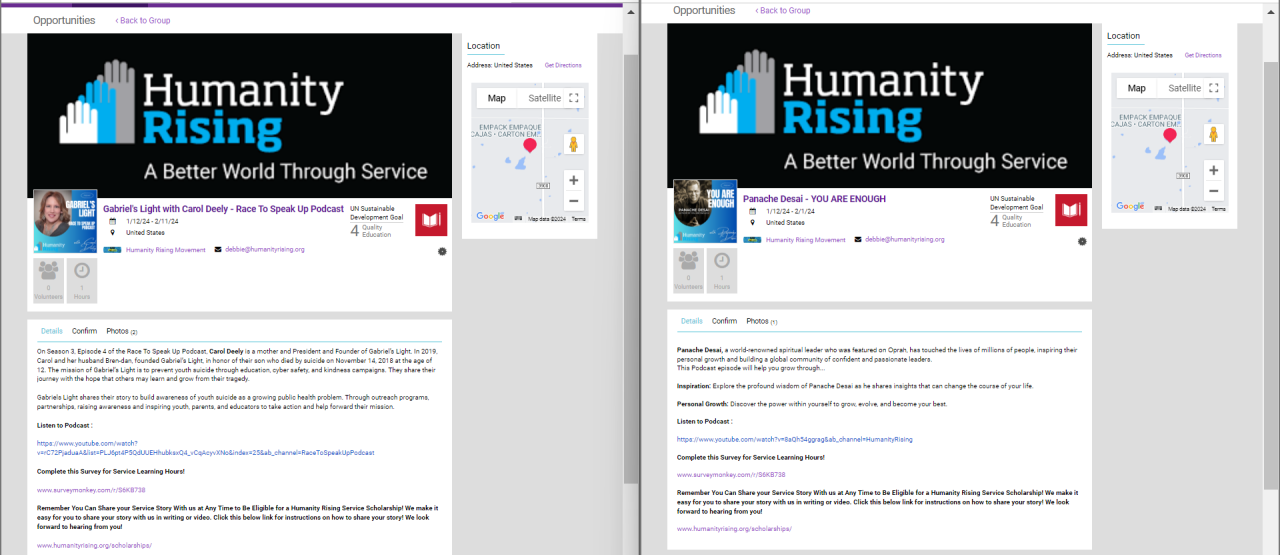Click the red Quality Education book icon, left window
Image resolution: width=1280 pixels, height=555 pixels.
click(431, 219)
